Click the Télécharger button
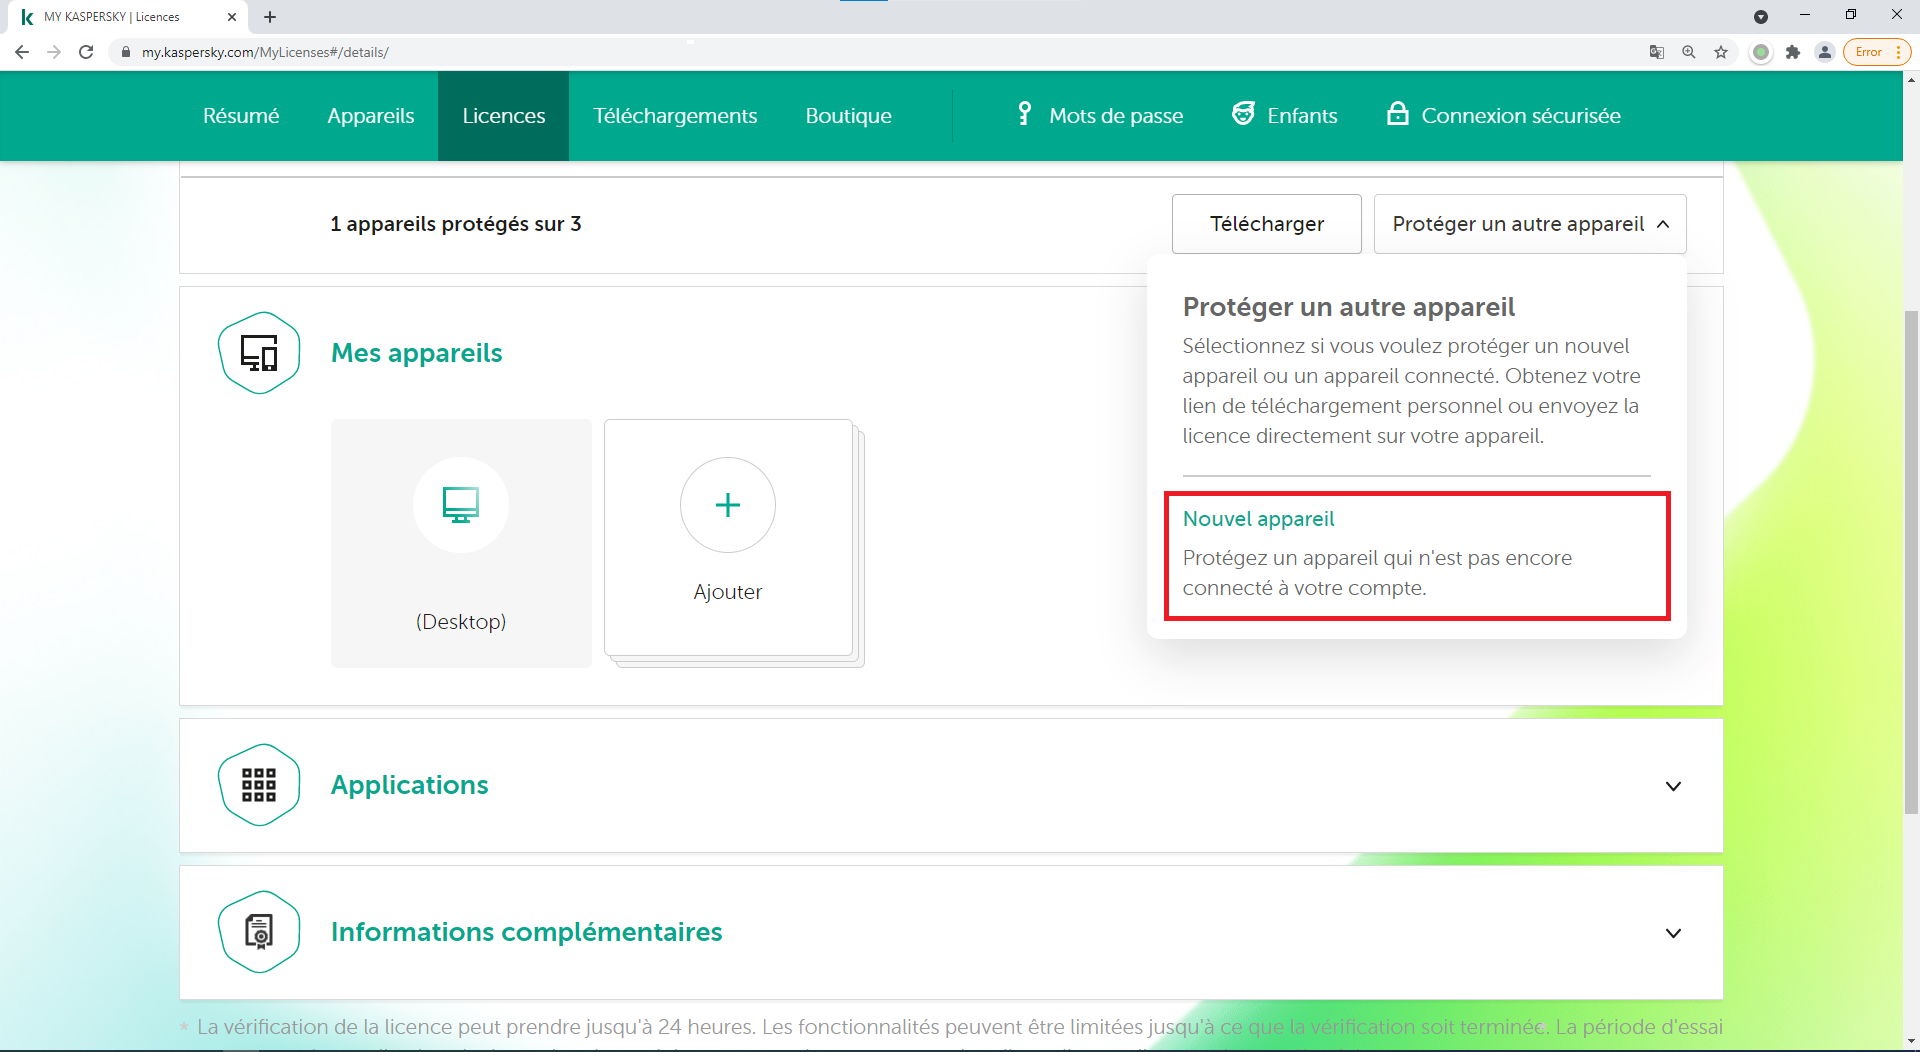The height and width of the screenshot is (1052, 1920). [1267, 224]
